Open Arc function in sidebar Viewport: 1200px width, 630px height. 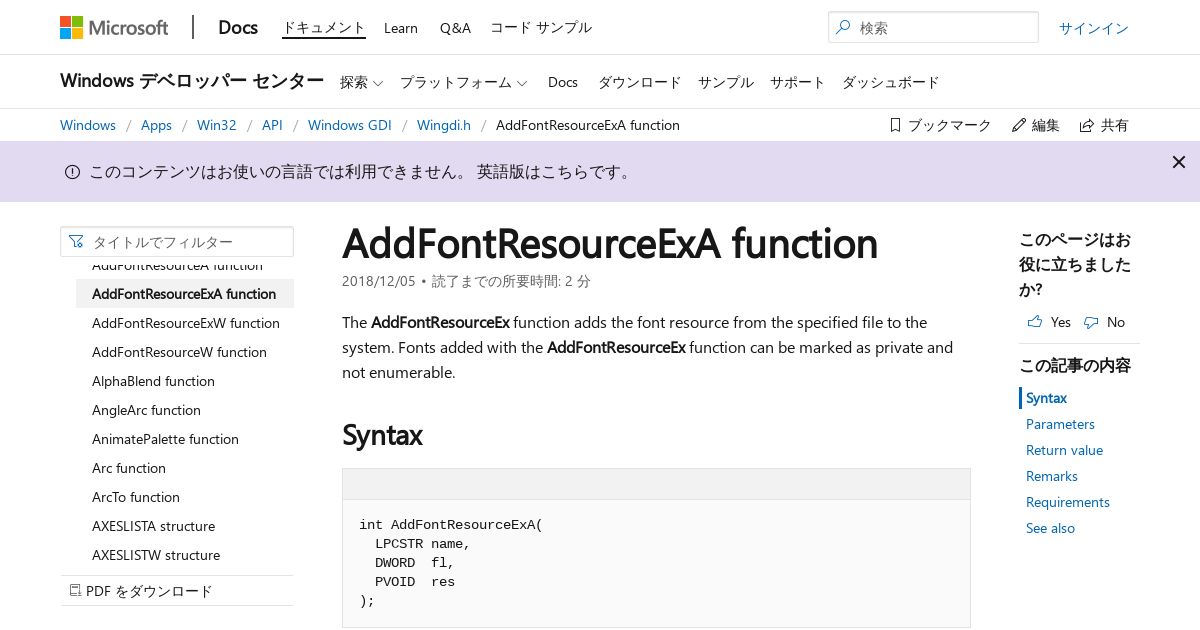[129, 468]
